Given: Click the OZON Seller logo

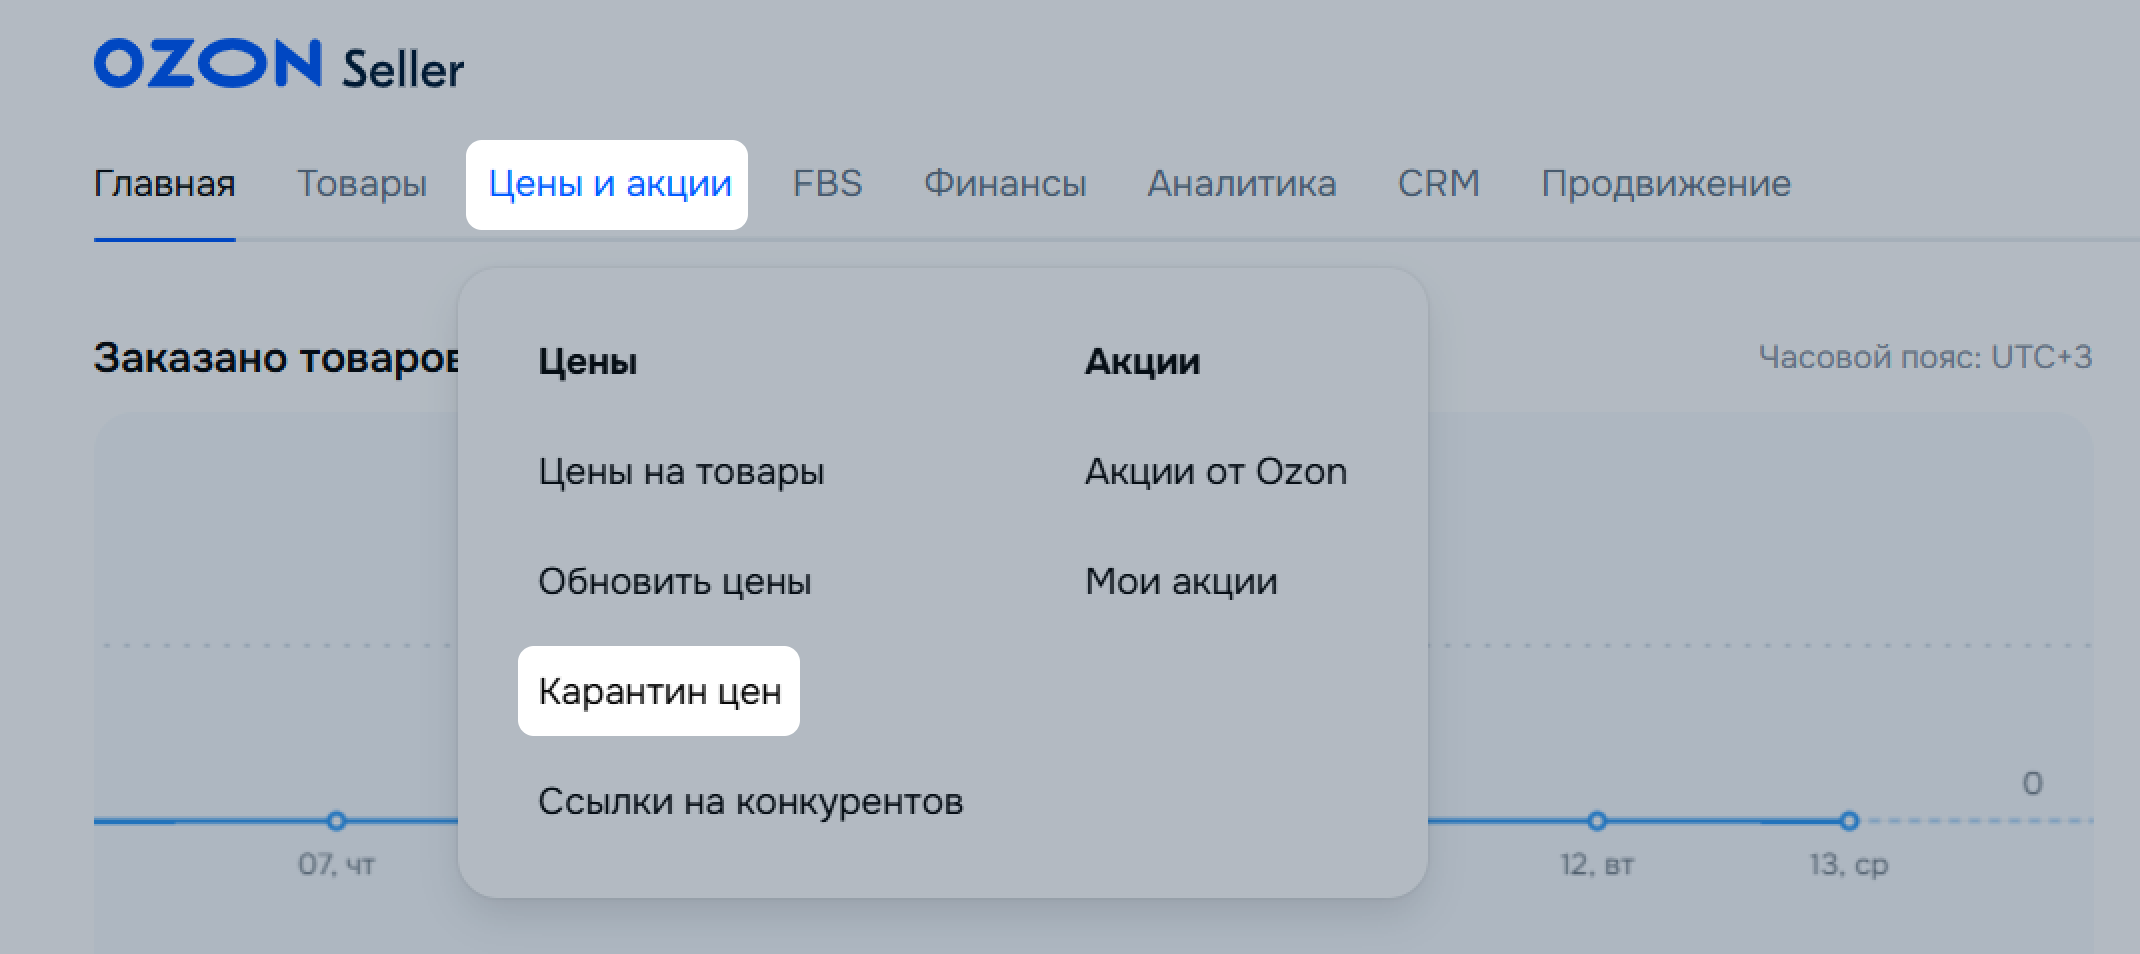Looking at the screenshot, I should [x=278, y=65].
